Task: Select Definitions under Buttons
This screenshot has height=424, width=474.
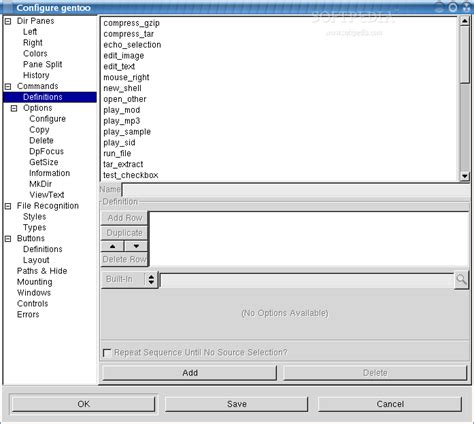Action: (x=43, y=249)
